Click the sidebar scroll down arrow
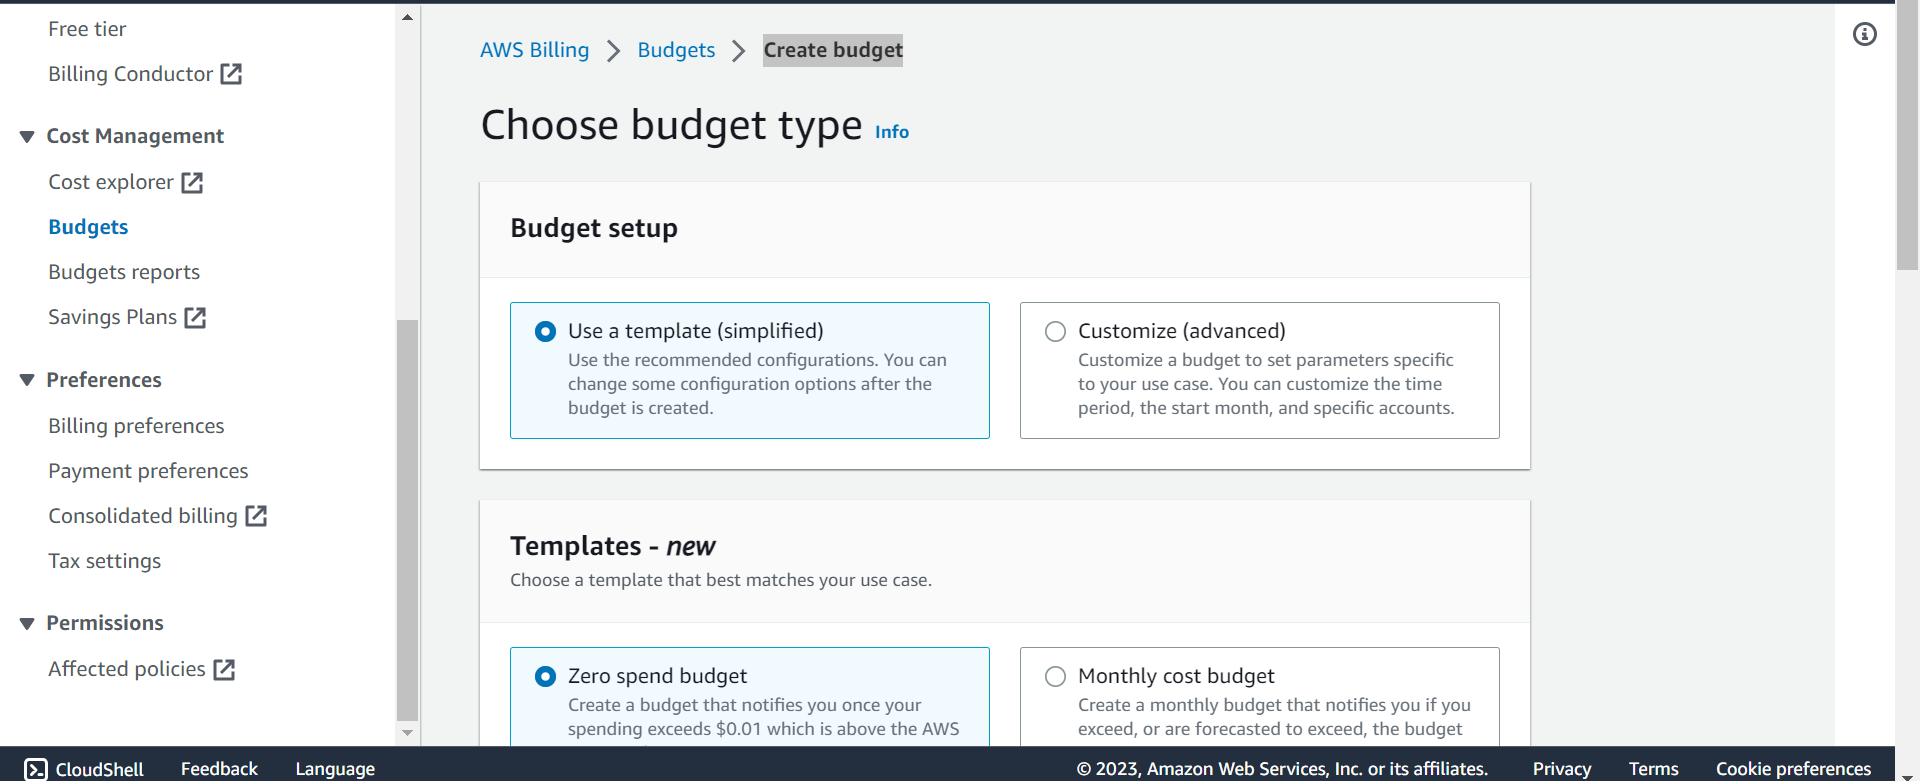 (407, 733)
